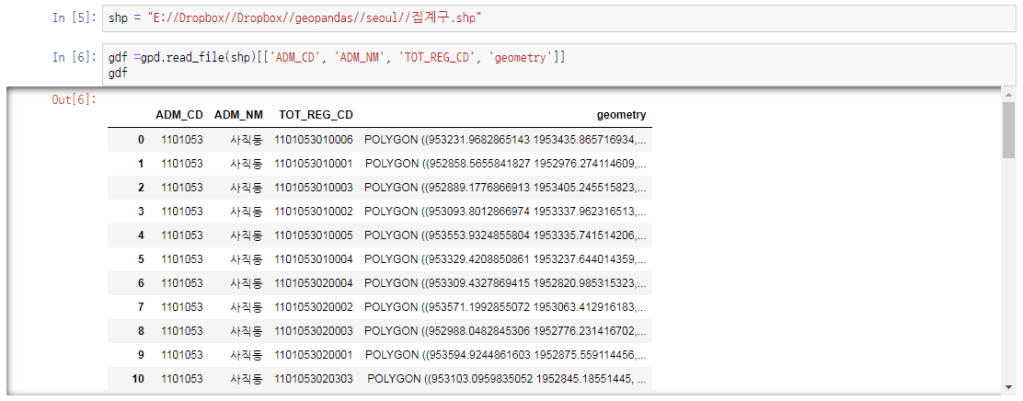Click the scrollbar down arrow in output
The height and width of the screenshot is (401, 1023).
(1008, 387)
